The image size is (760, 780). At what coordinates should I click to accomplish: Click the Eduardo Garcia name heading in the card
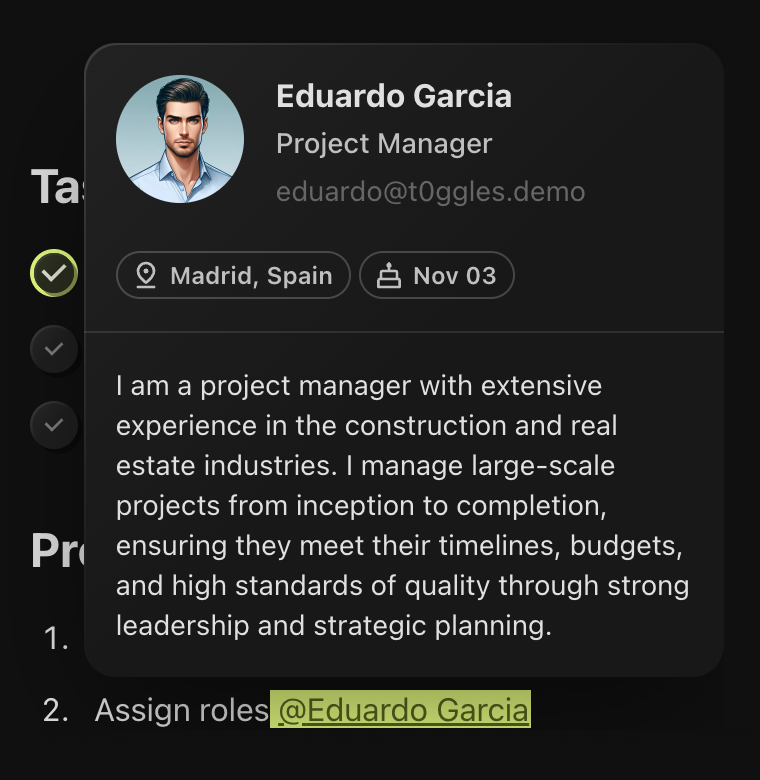tap(393, 96)
